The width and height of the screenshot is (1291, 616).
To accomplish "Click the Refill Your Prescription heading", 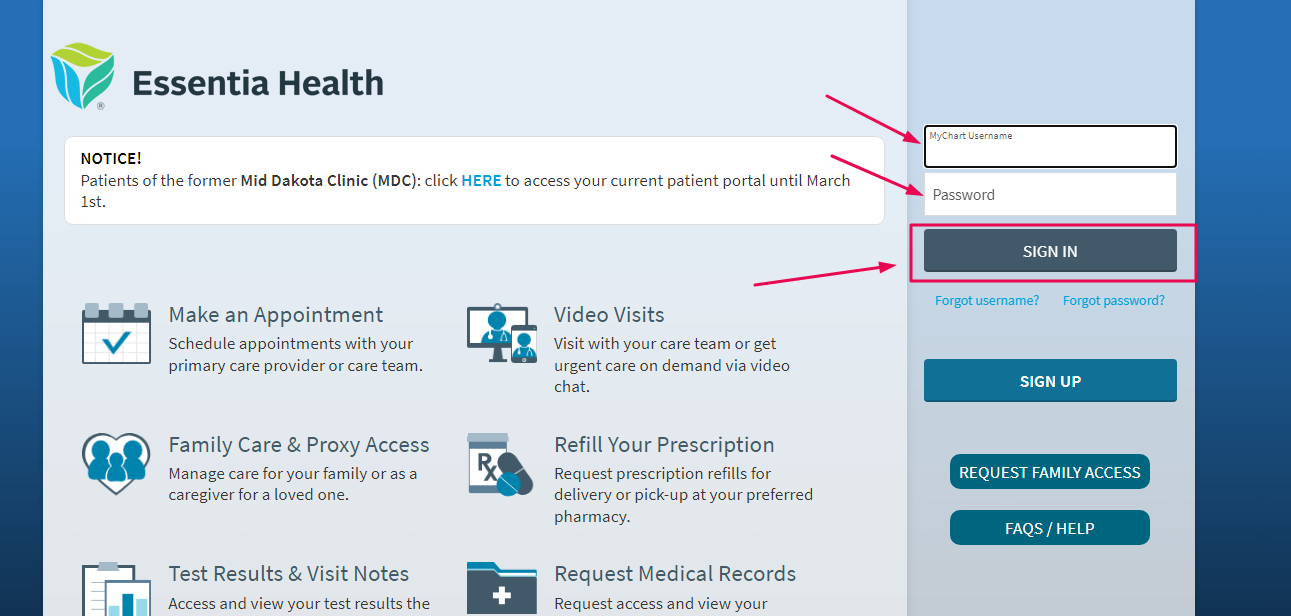I will tap(665, 445).
